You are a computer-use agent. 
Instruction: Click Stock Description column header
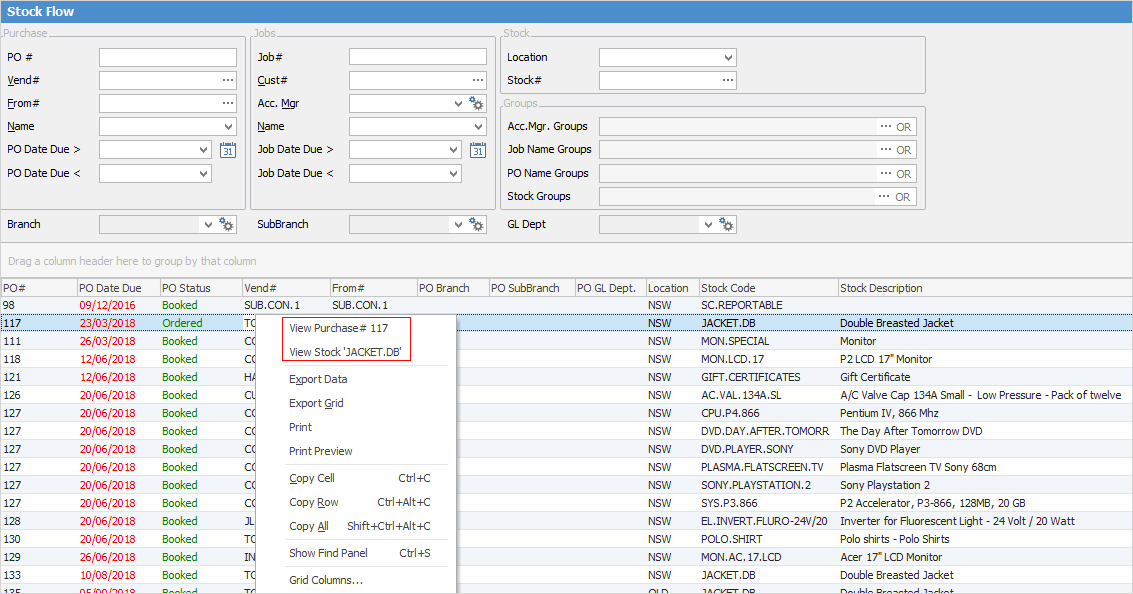tap(881, 288)
